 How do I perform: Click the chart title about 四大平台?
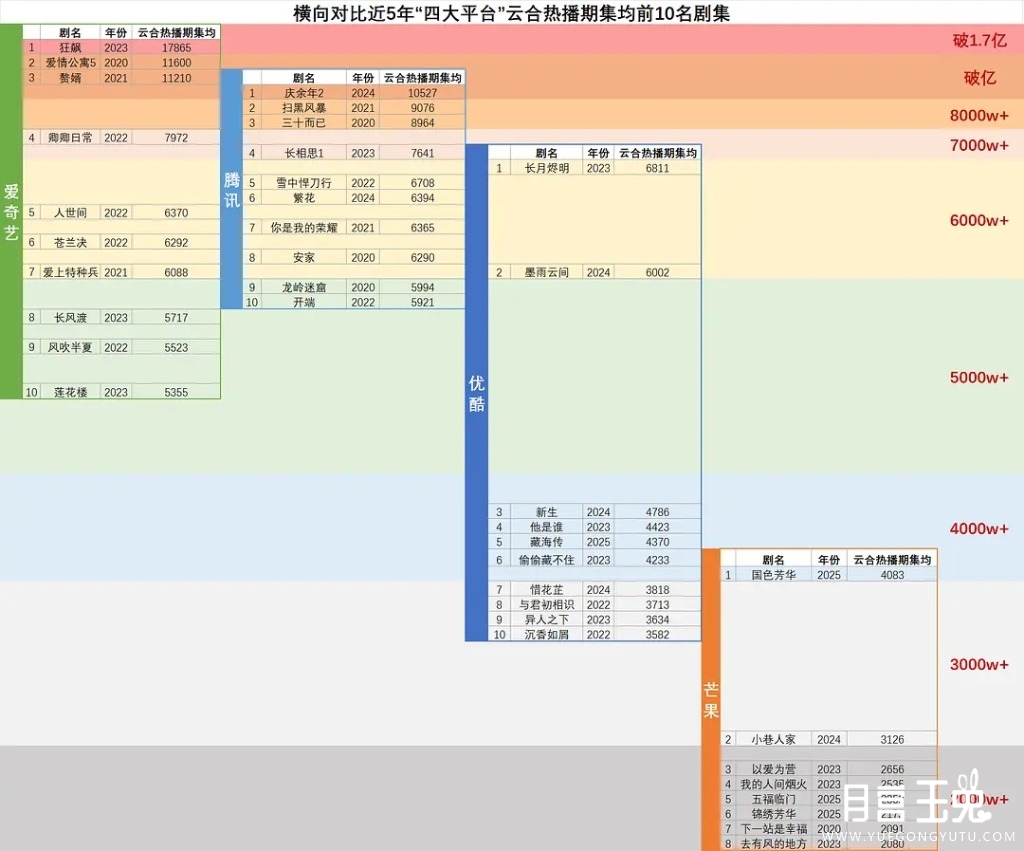(510, 12)
